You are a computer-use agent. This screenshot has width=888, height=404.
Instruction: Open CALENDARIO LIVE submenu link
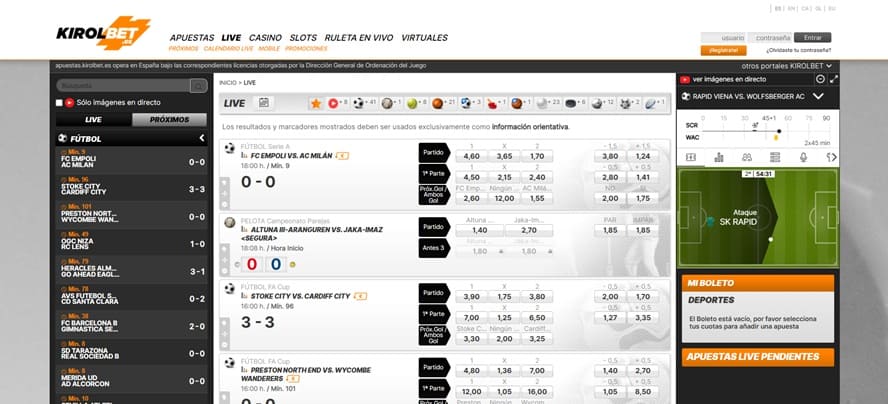228,49
